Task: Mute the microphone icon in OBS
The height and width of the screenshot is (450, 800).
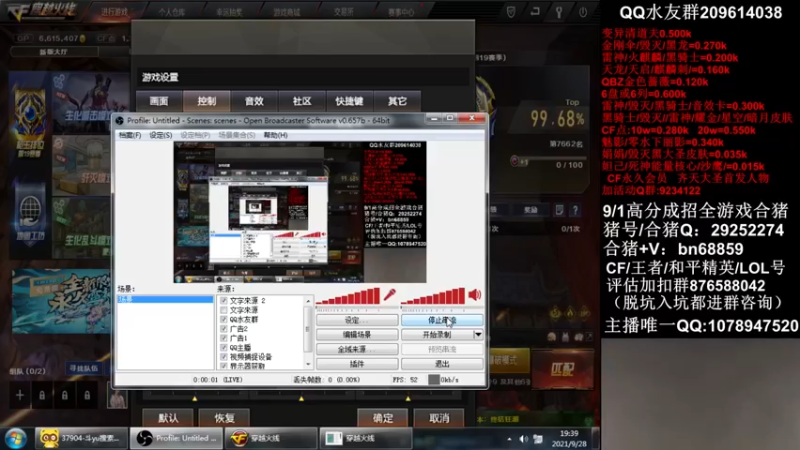Action: 390,295
